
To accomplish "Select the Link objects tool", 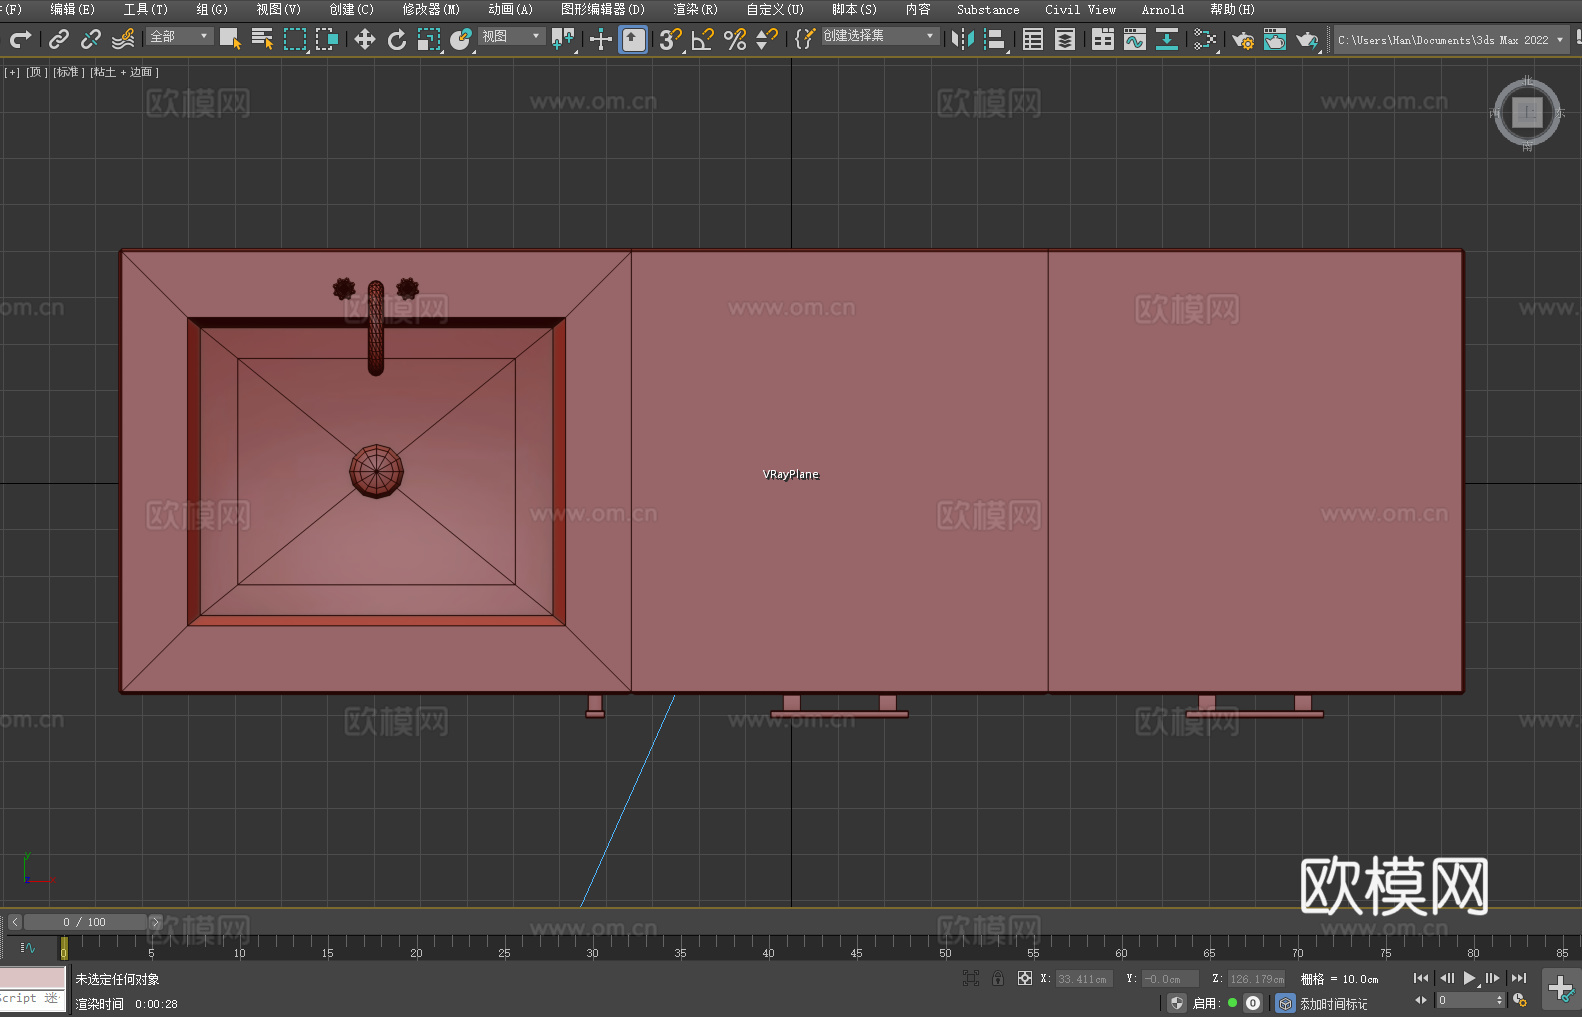I will pyautogui.click(x=59, y=39).
